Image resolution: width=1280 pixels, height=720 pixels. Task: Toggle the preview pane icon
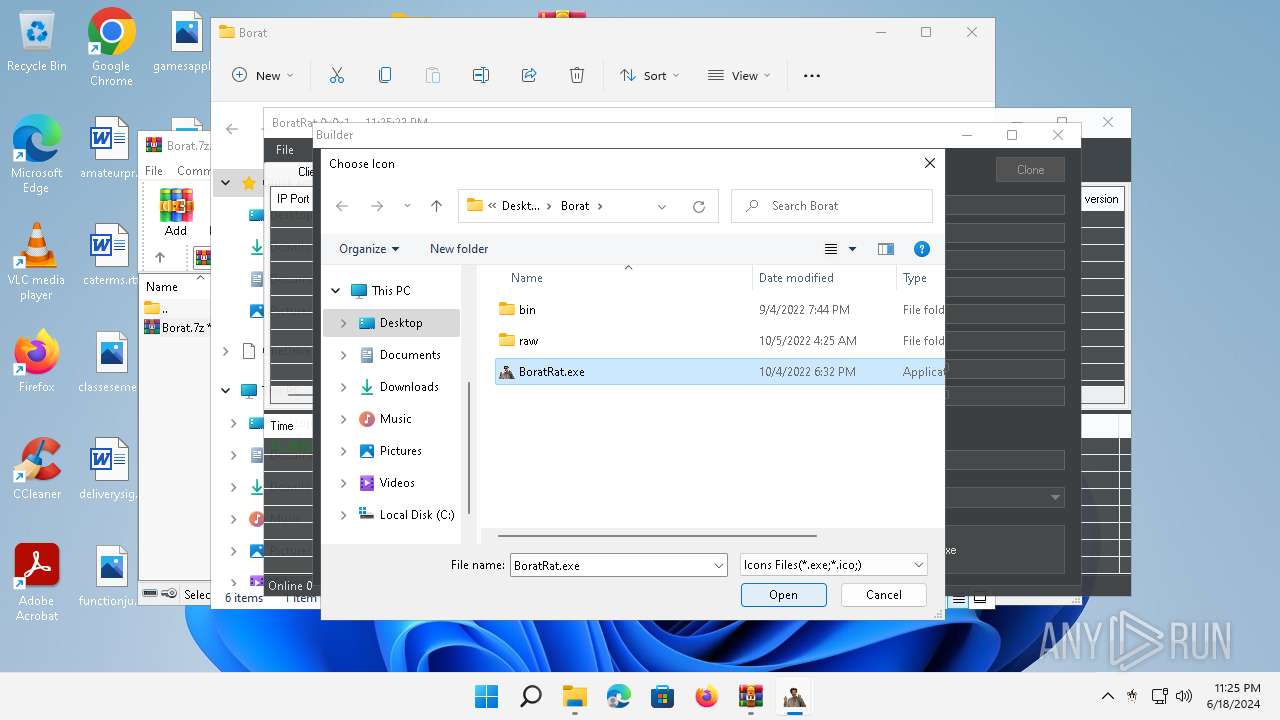[885, 249]
